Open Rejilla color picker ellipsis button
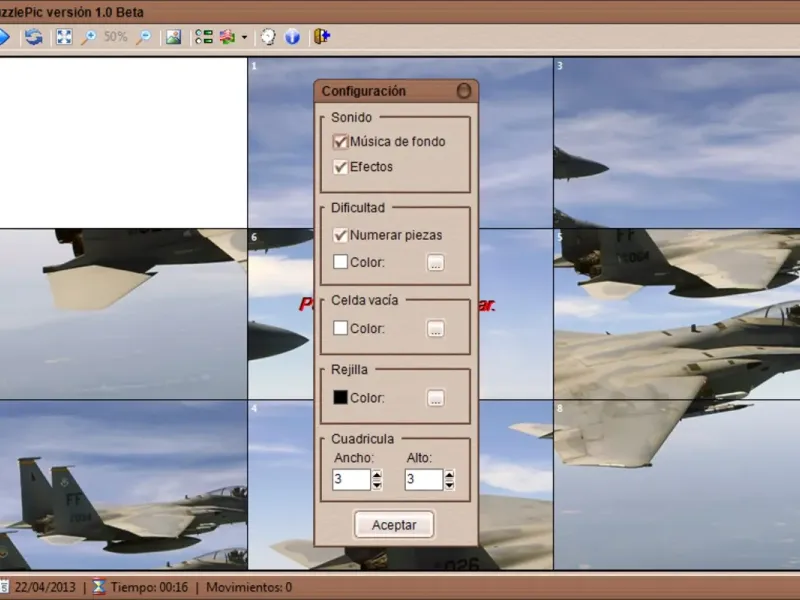The width and height of the screenshot is (800, 600). 435,398
